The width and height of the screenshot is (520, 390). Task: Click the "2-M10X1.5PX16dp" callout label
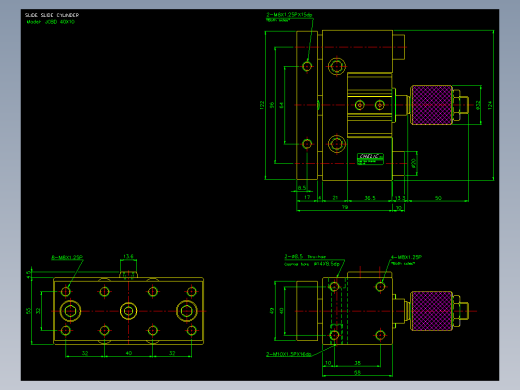pos(289,354)
